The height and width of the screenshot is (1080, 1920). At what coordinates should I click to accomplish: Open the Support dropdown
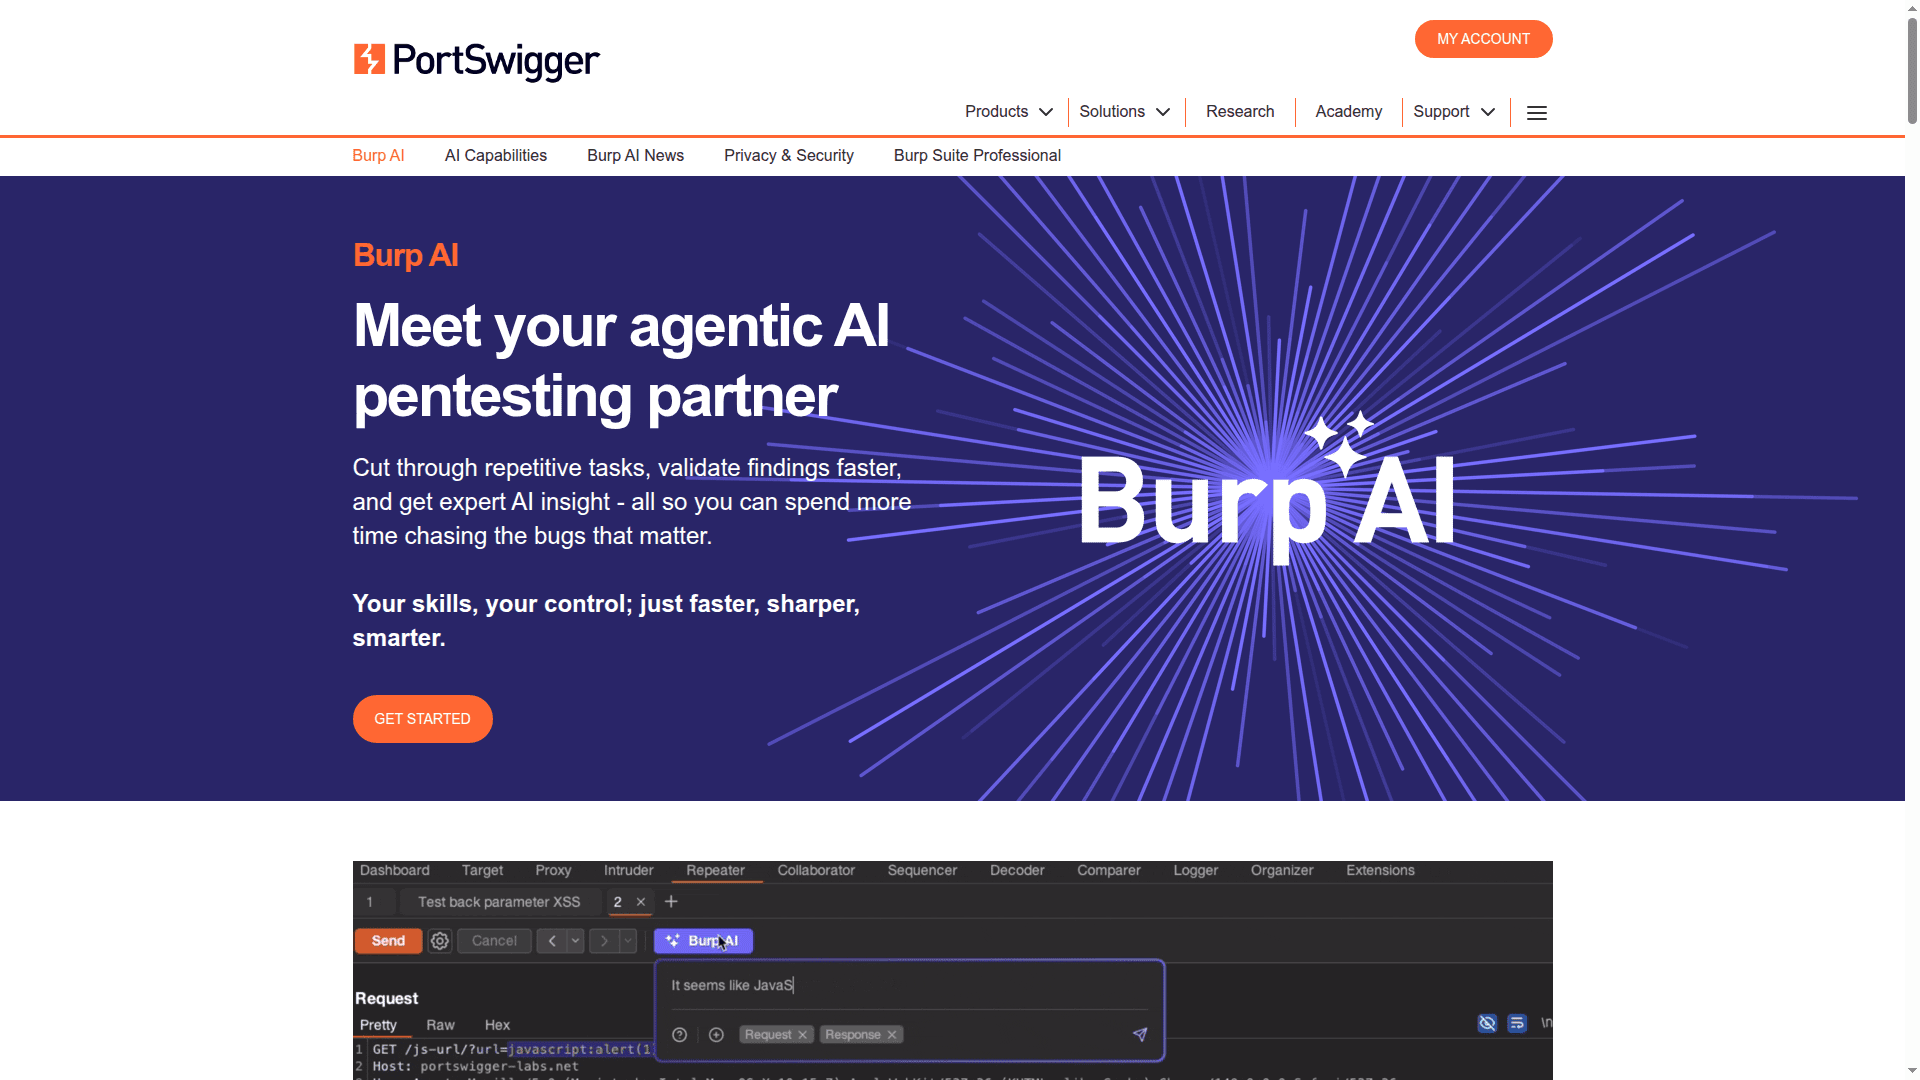point(1455,112)
